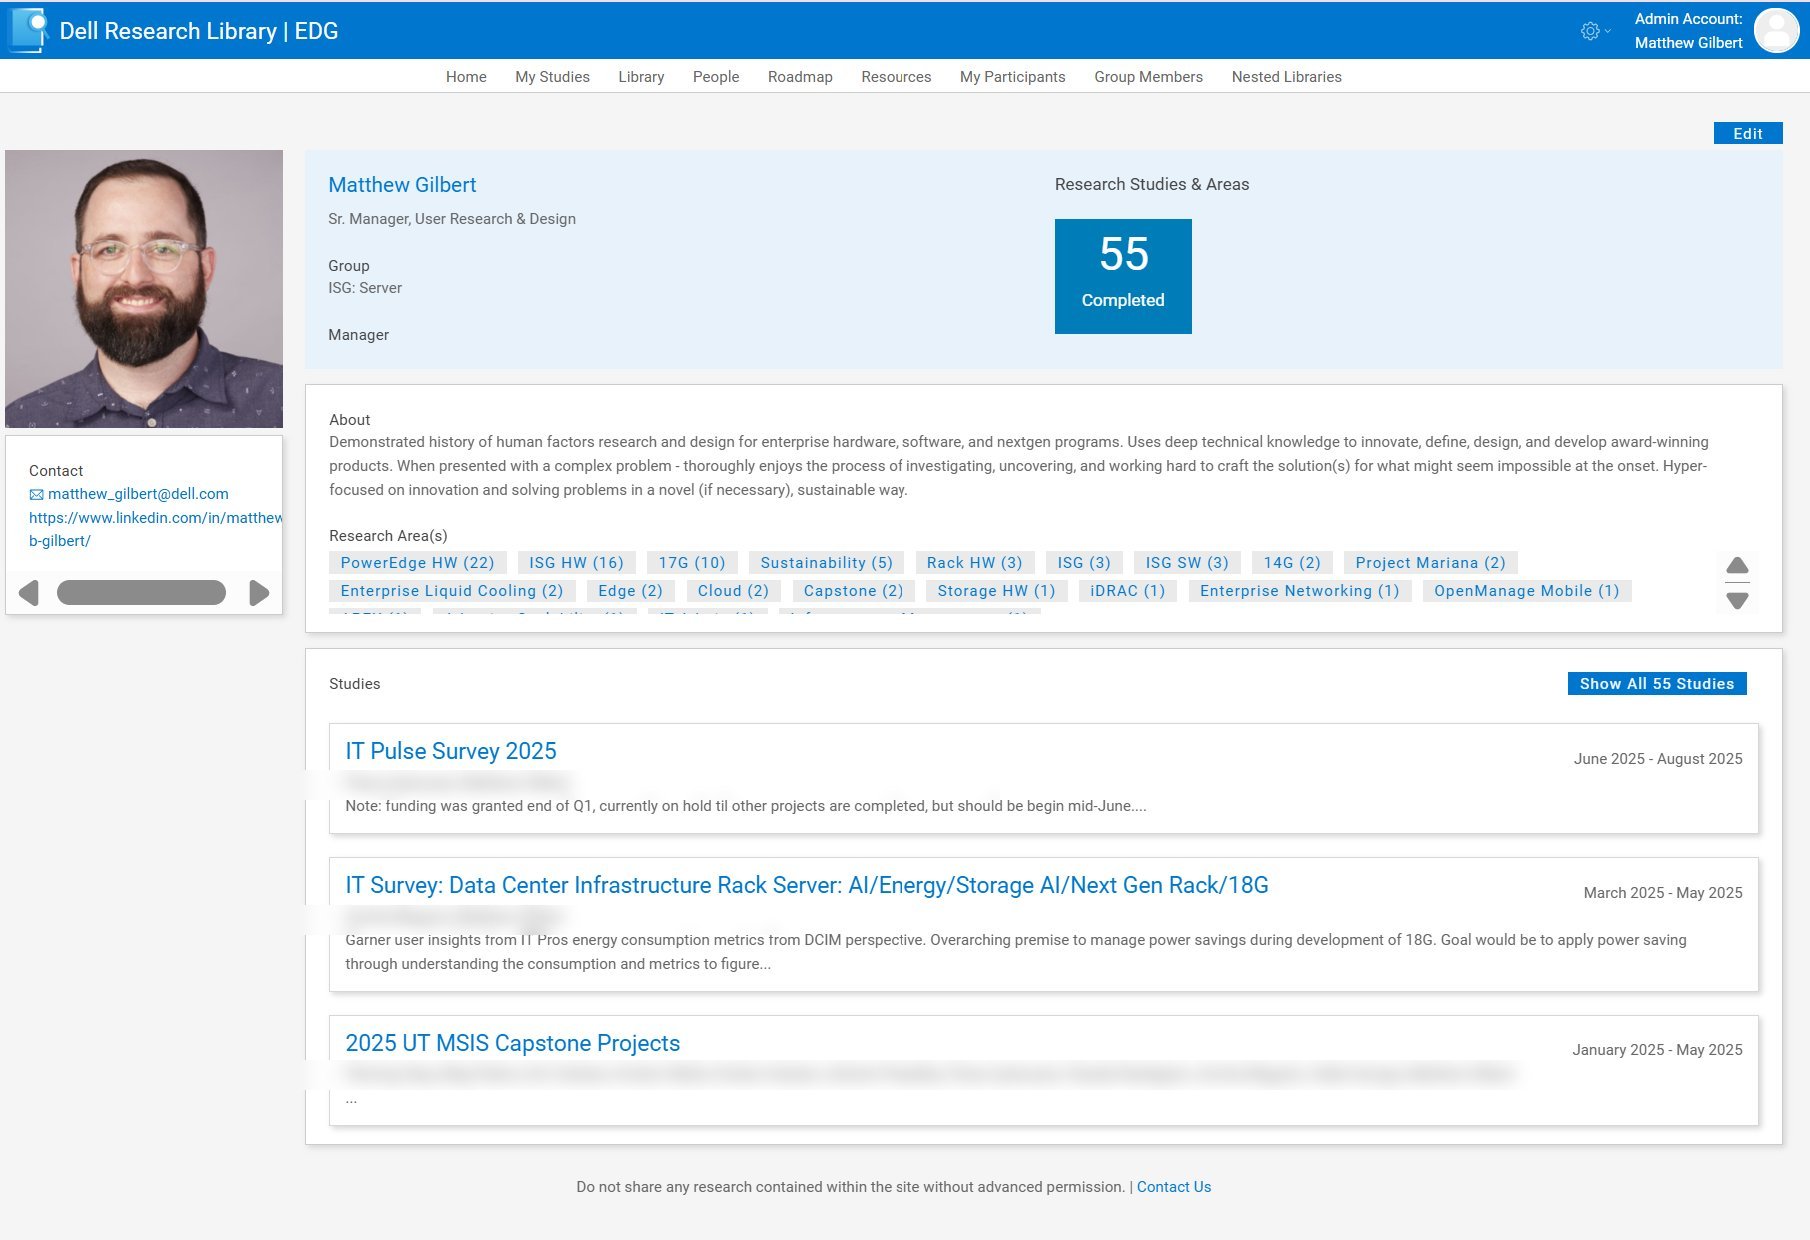Click the Show All 55 Studies button
This screenshot has width=1810, height=1240.
click(1657, 683)
